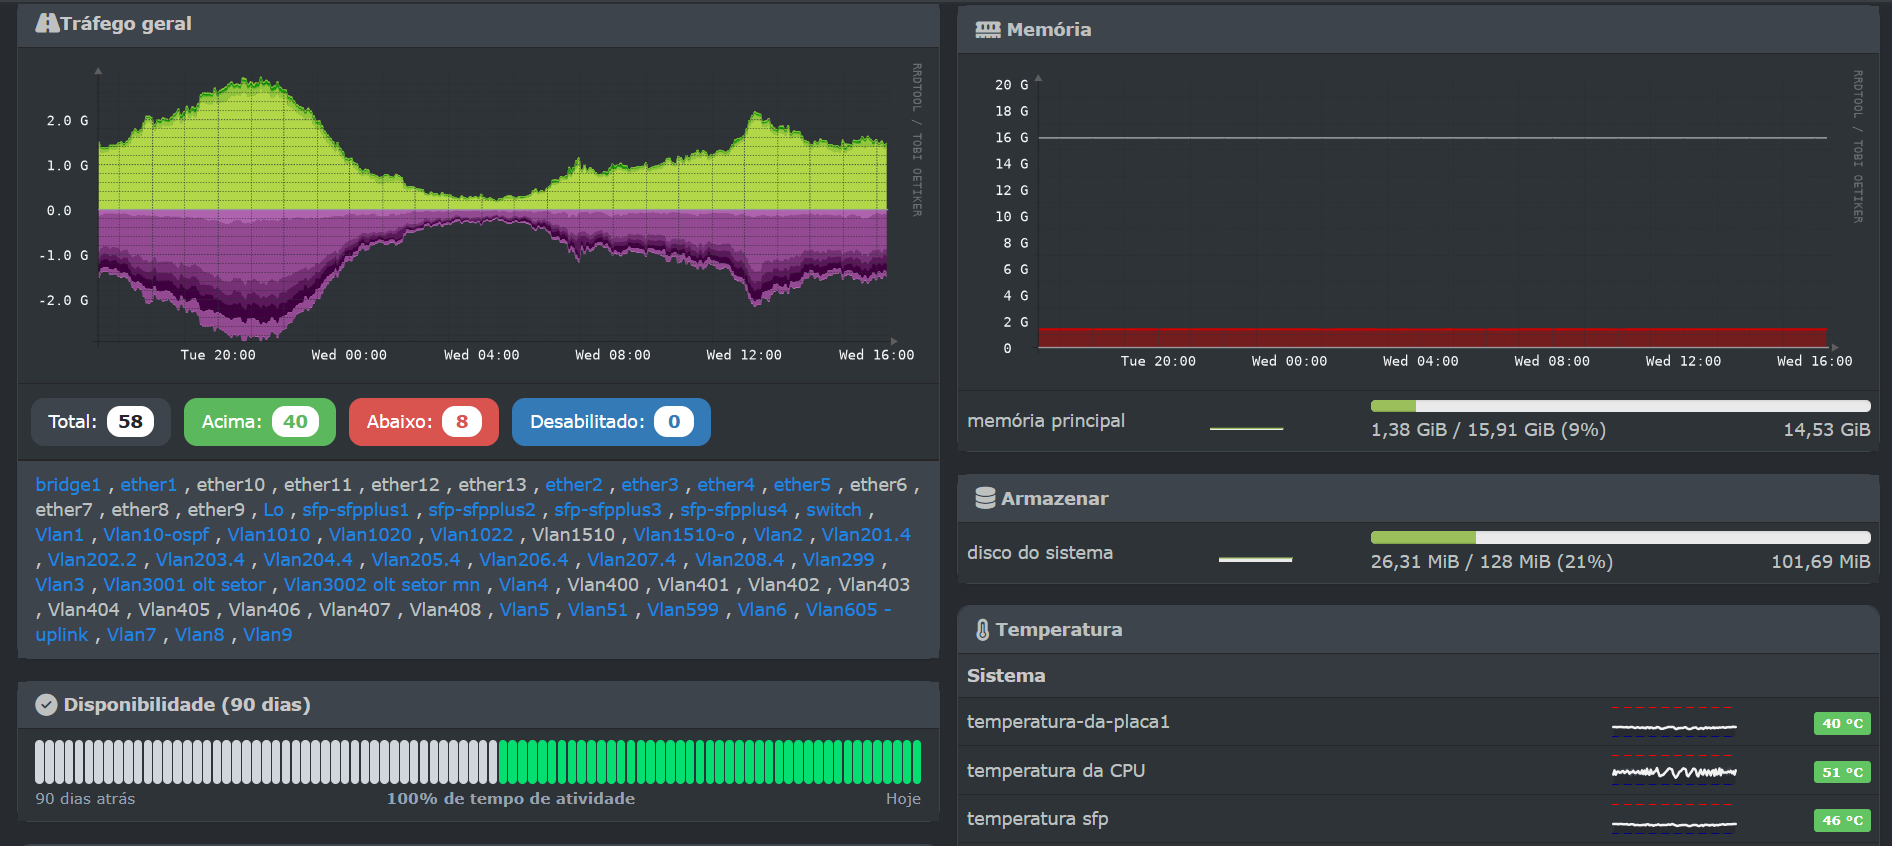
Task: Open the disco do sistema label
Action: (1040, 553)
